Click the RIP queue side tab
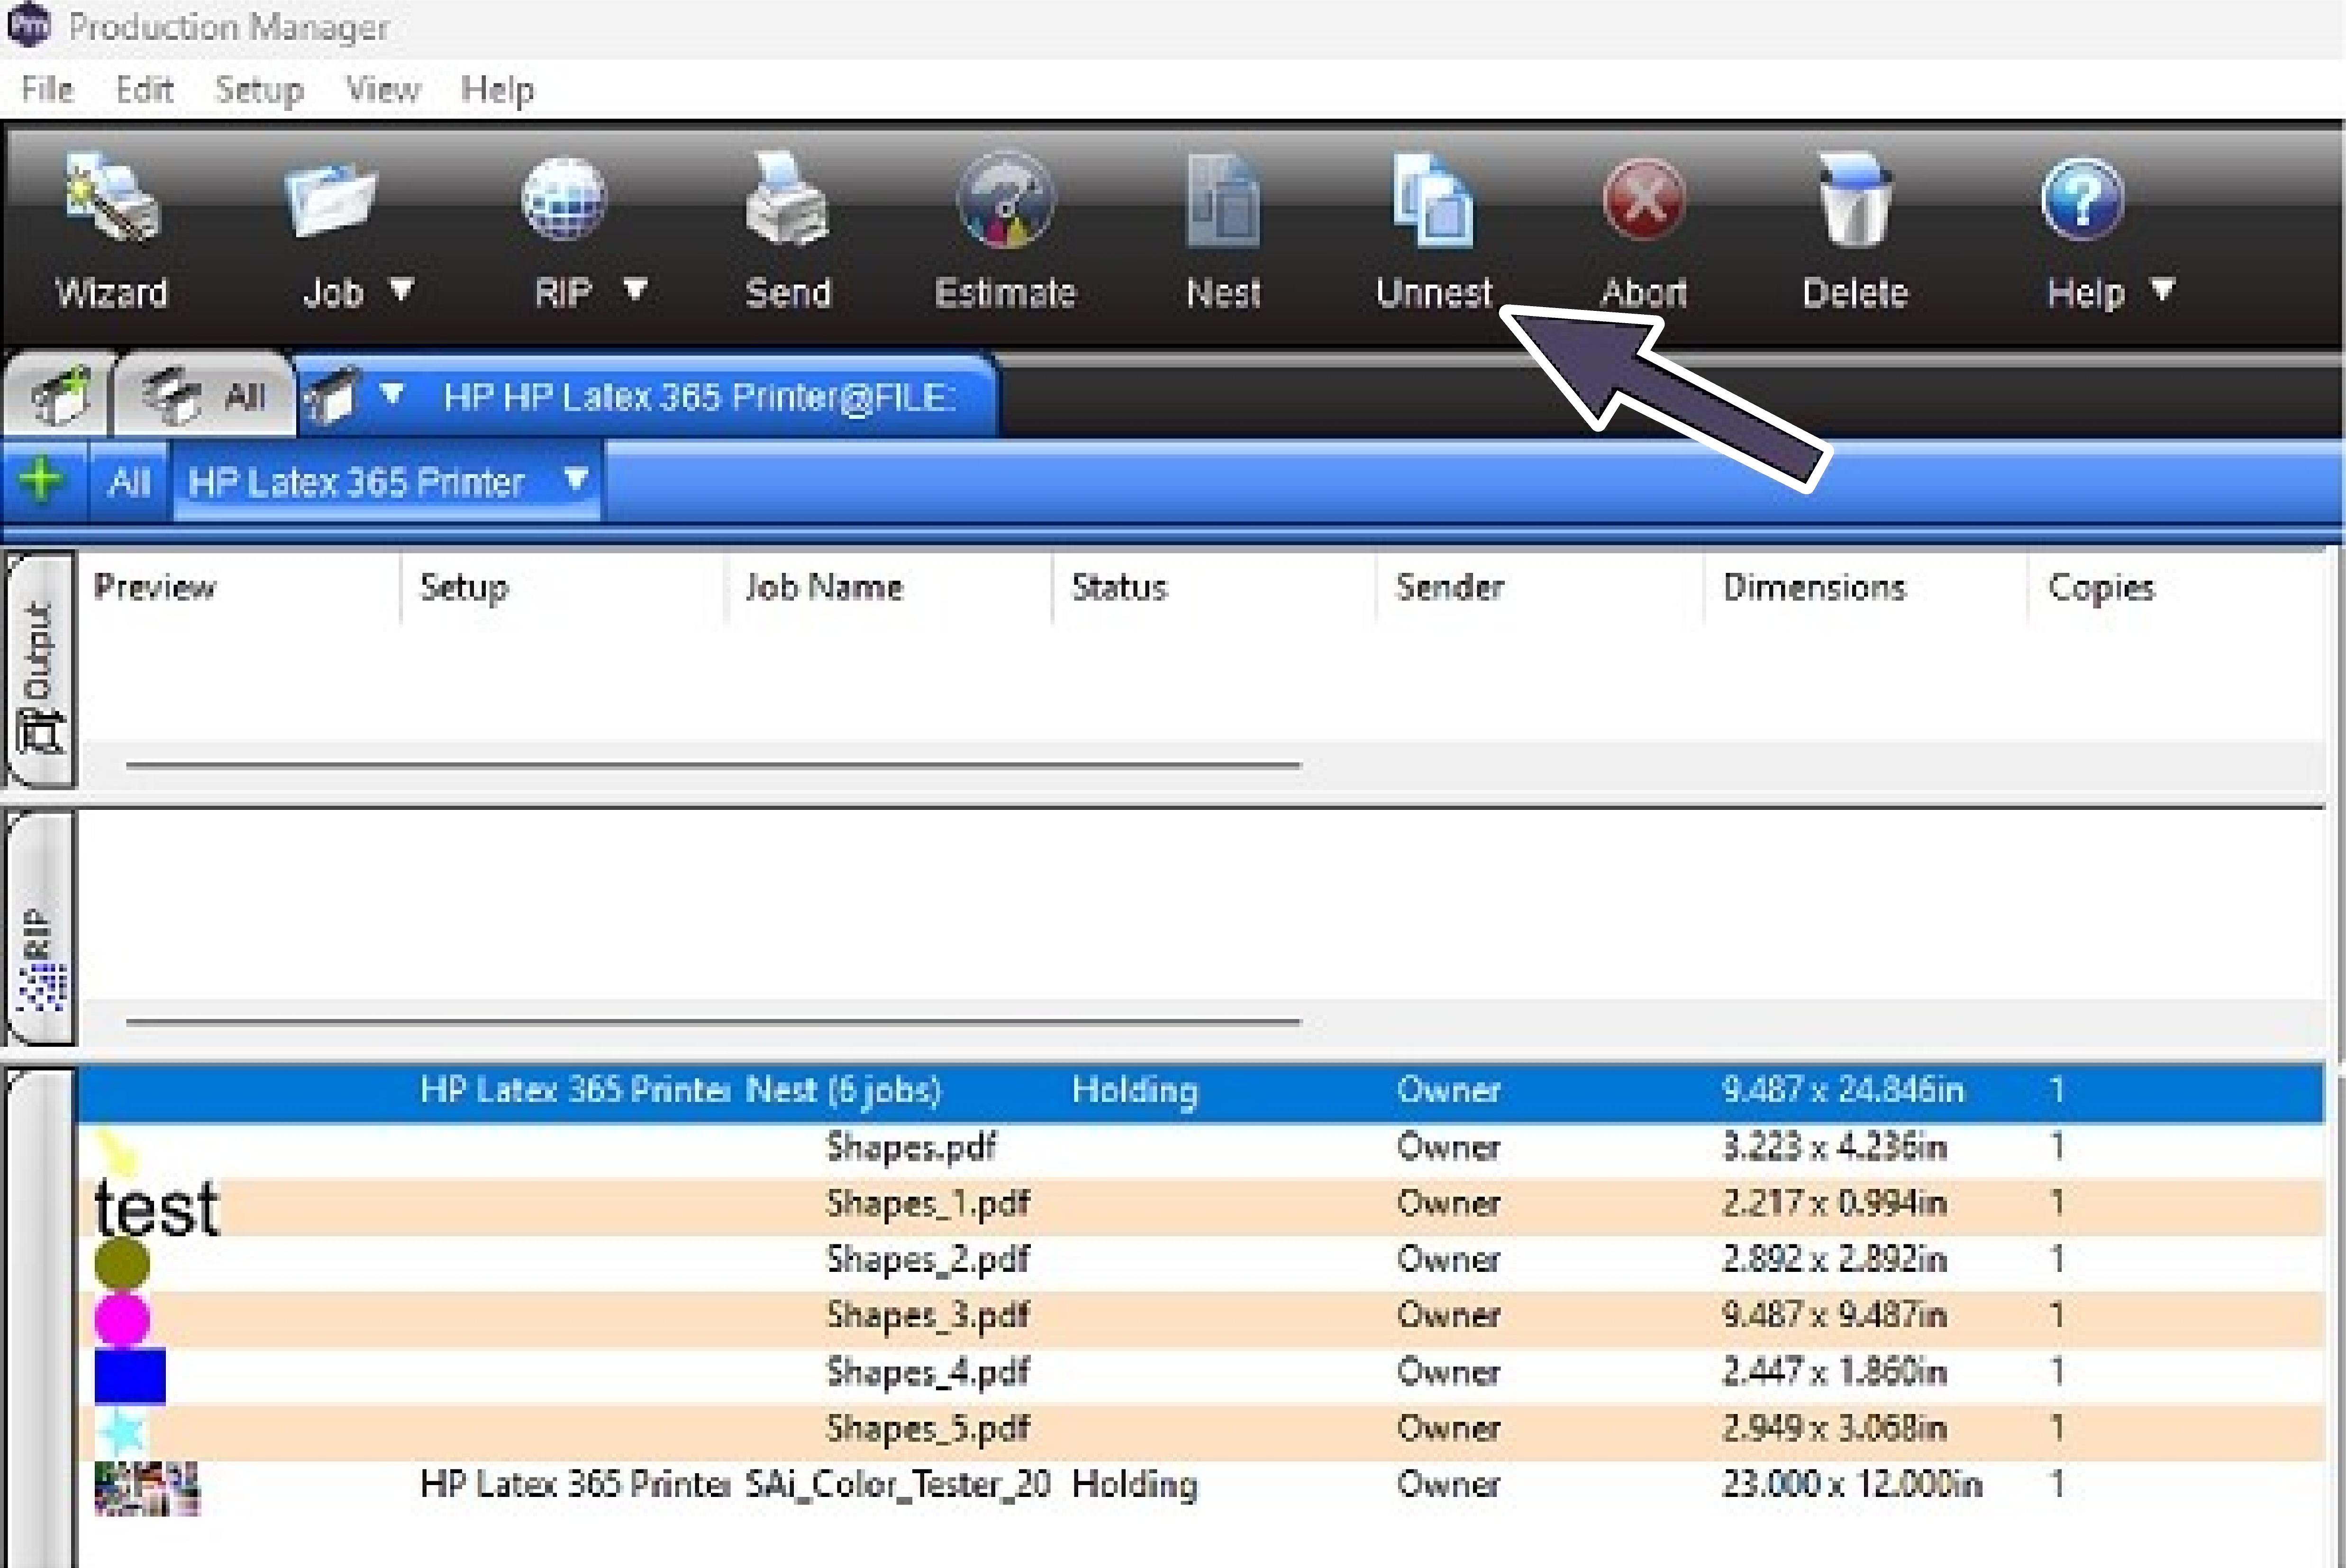2346x1568 pixels. 40,928
